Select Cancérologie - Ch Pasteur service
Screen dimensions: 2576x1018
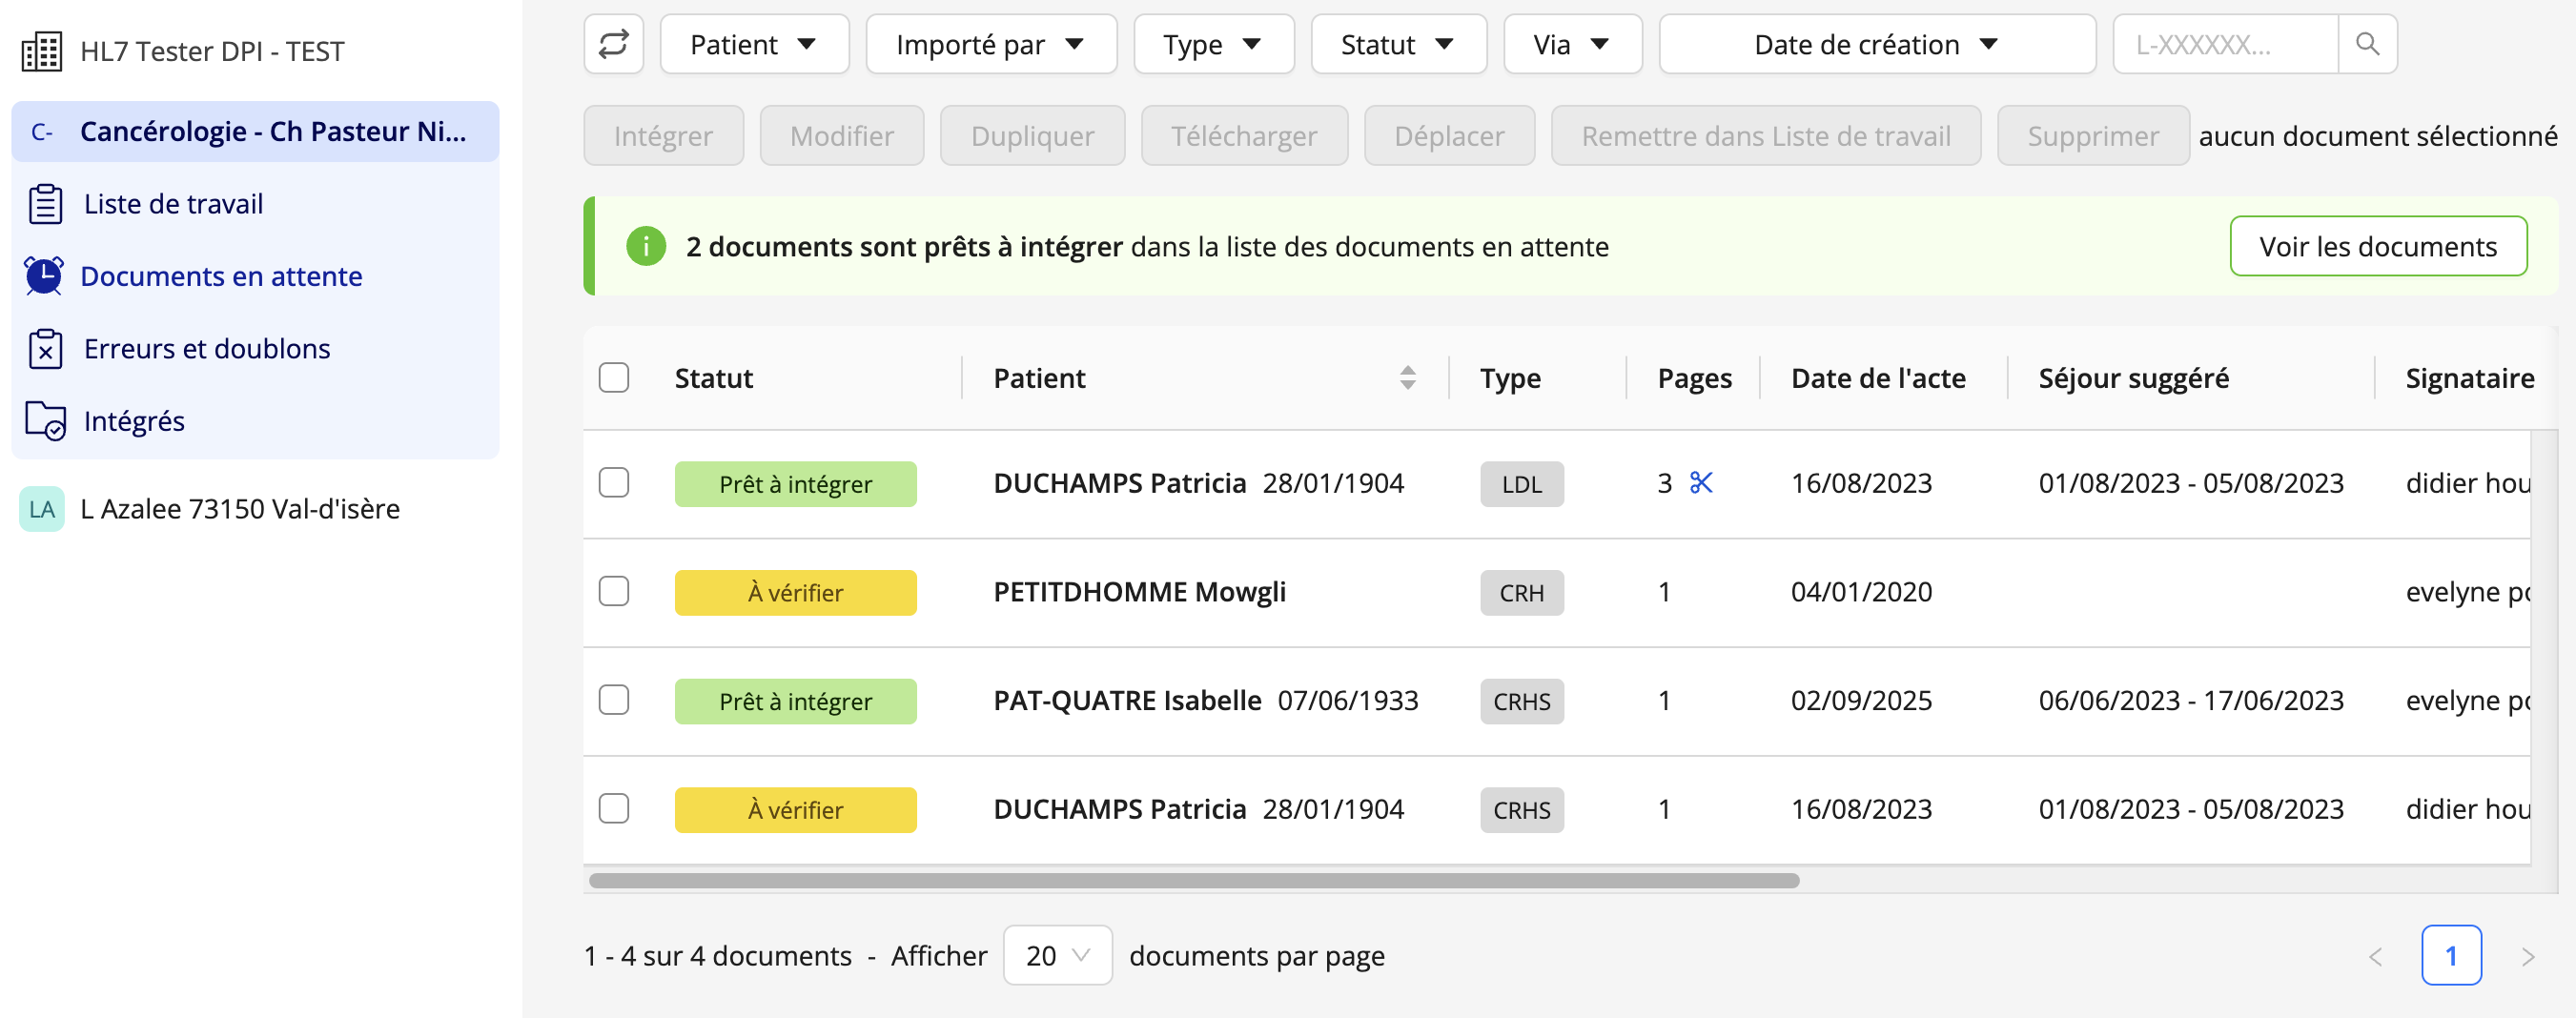click(x=255, y=132)
